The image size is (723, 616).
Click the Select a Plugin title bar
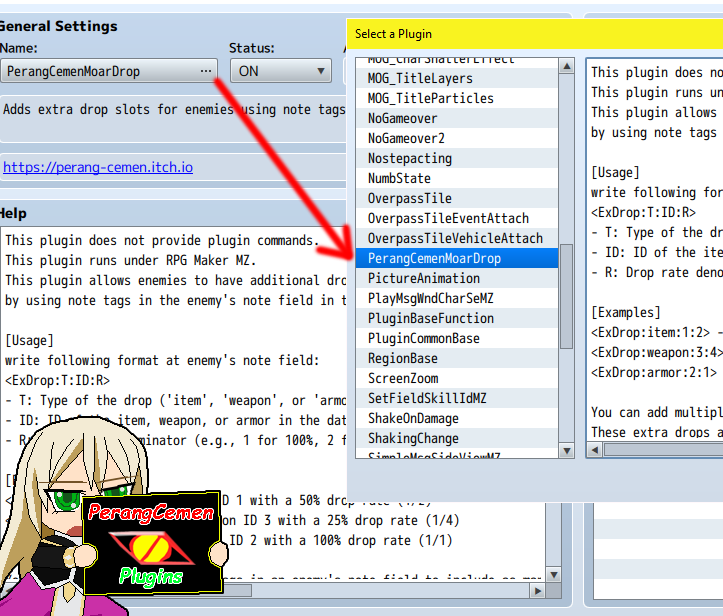pyautogui.click(x=534, y=34)
